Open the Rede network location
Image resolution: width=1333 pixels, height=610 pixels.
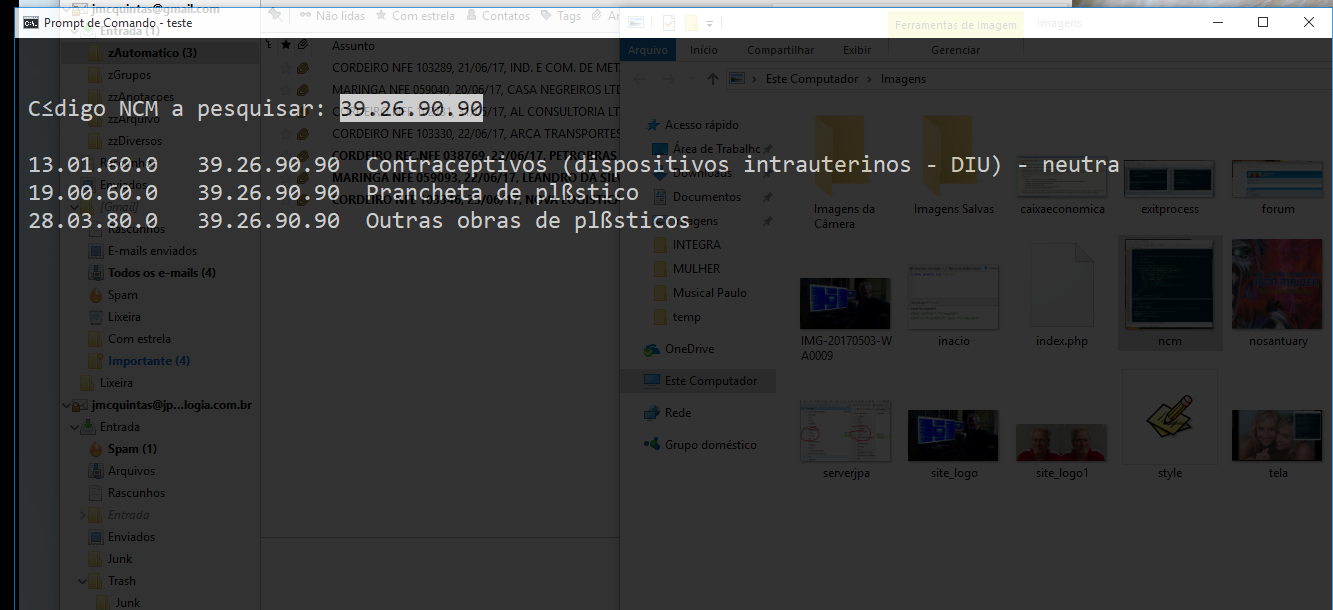tap(677, 413)
